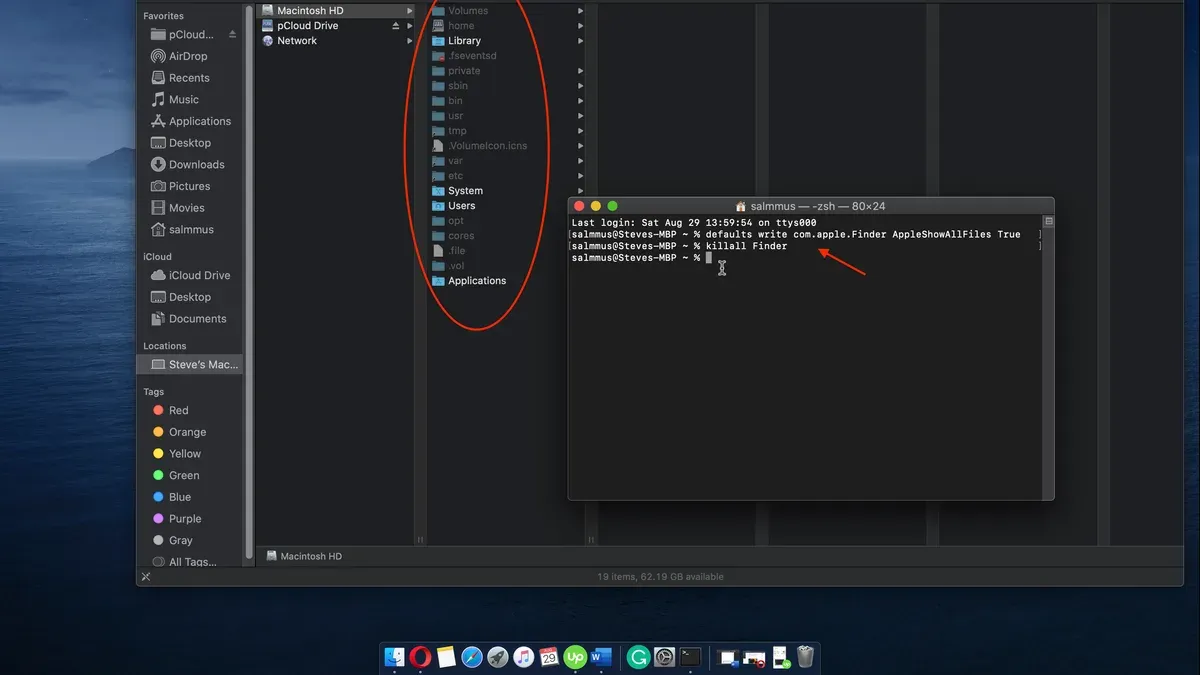The width and height of the screenshot is (1200, 675).
Task: Expand Network using its disclosure arrow
Action: coord(410,41)
